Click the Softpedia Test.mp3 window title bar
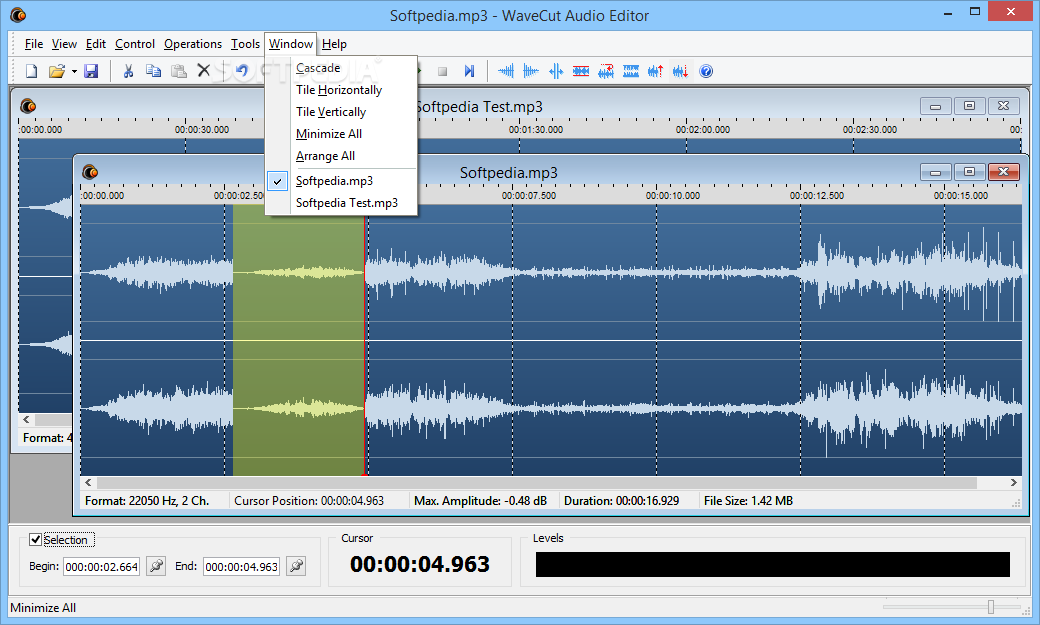This screenshot has height=625, width=1040. click(478, 106)
